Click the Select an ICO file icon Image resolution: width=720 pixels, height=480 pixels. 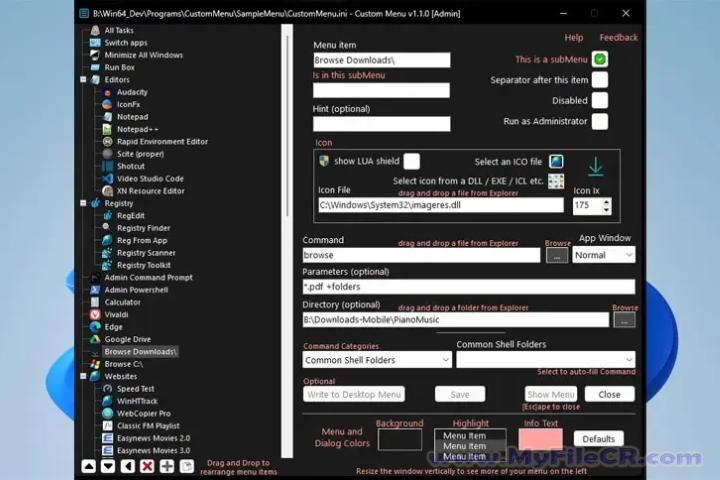point(556,161)
